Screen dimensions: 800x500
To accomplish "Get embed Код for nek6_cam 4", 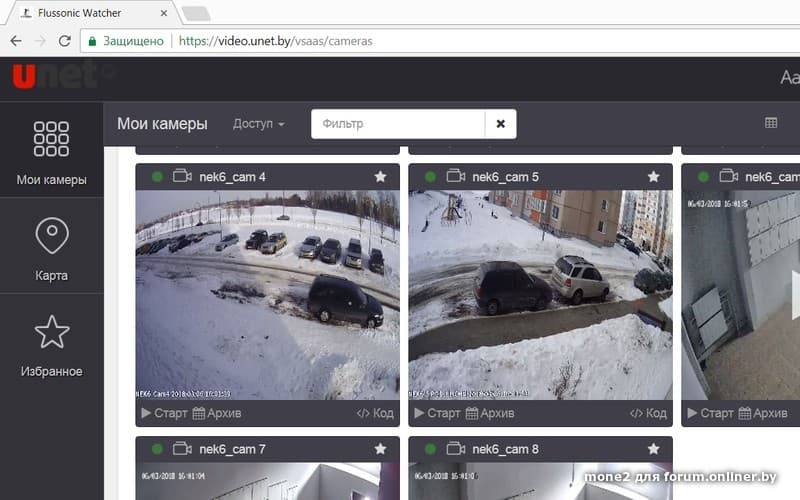I will coord(376,413).
